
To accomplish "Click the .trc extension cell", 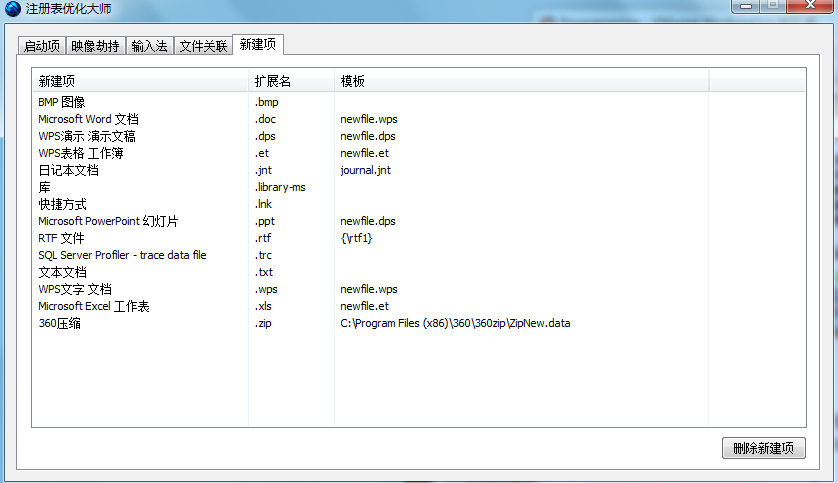I will point(263,255).
